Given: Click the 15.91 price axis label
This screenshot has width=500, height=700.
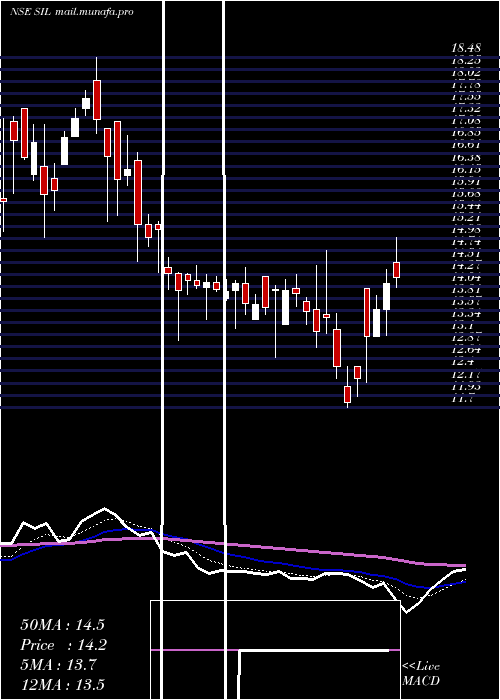Looking at the screenshot, I should tap(466, 182).
